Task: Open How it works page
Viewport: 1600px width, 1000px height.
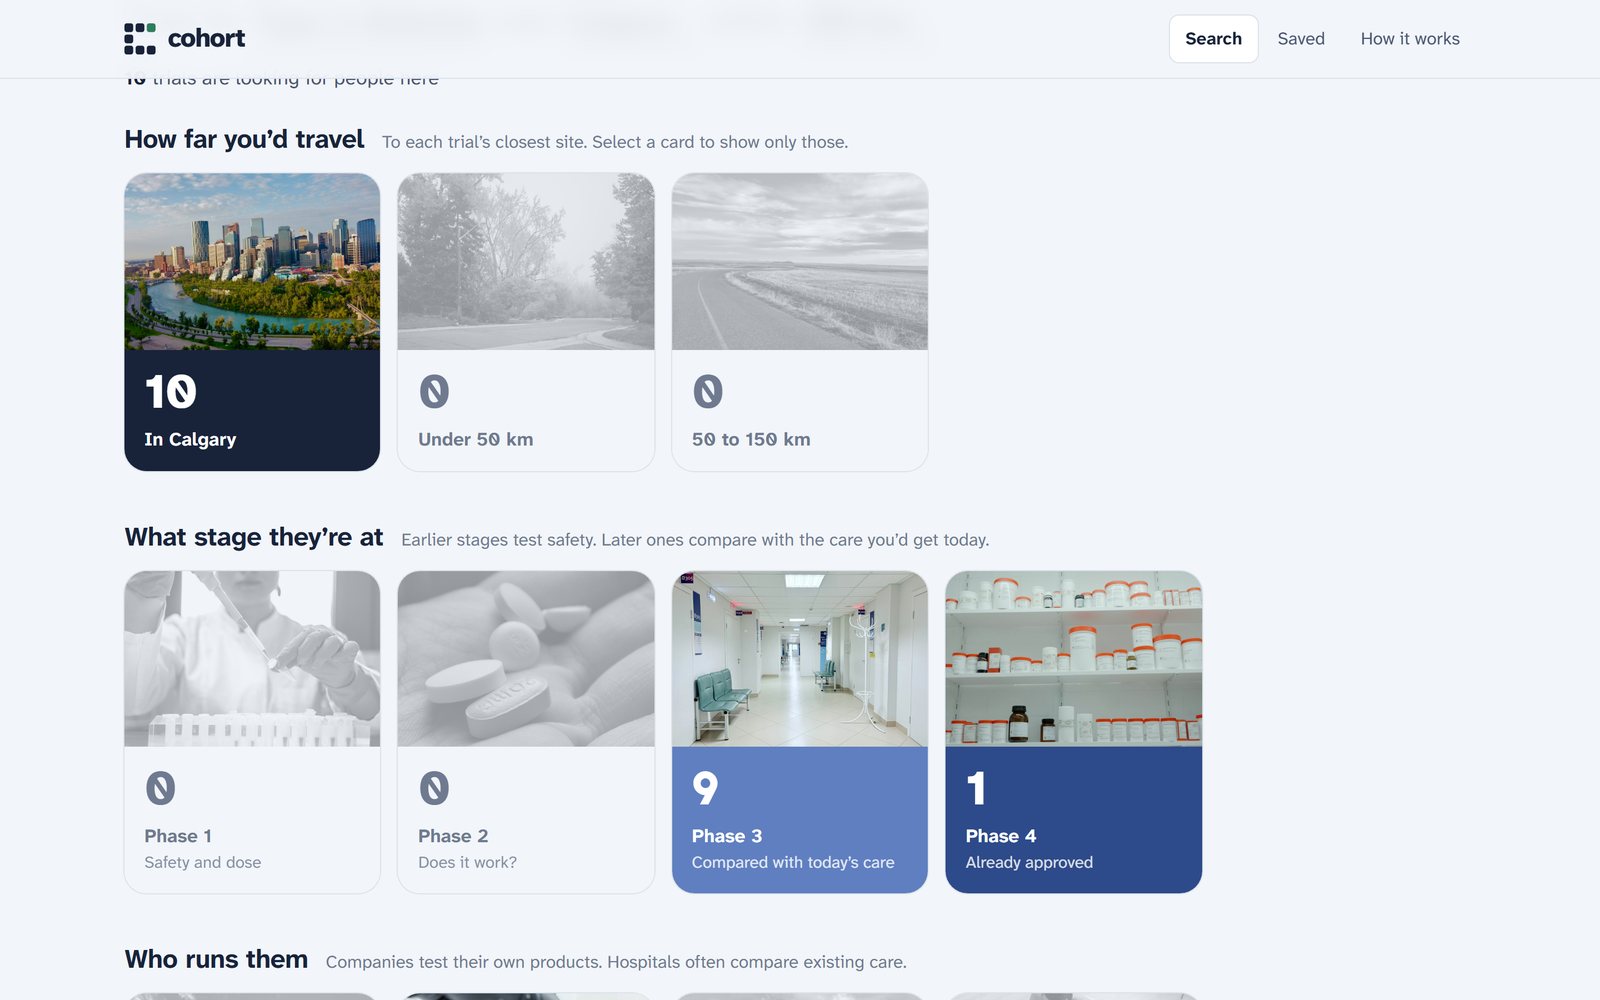Action: pos(1409,39)
